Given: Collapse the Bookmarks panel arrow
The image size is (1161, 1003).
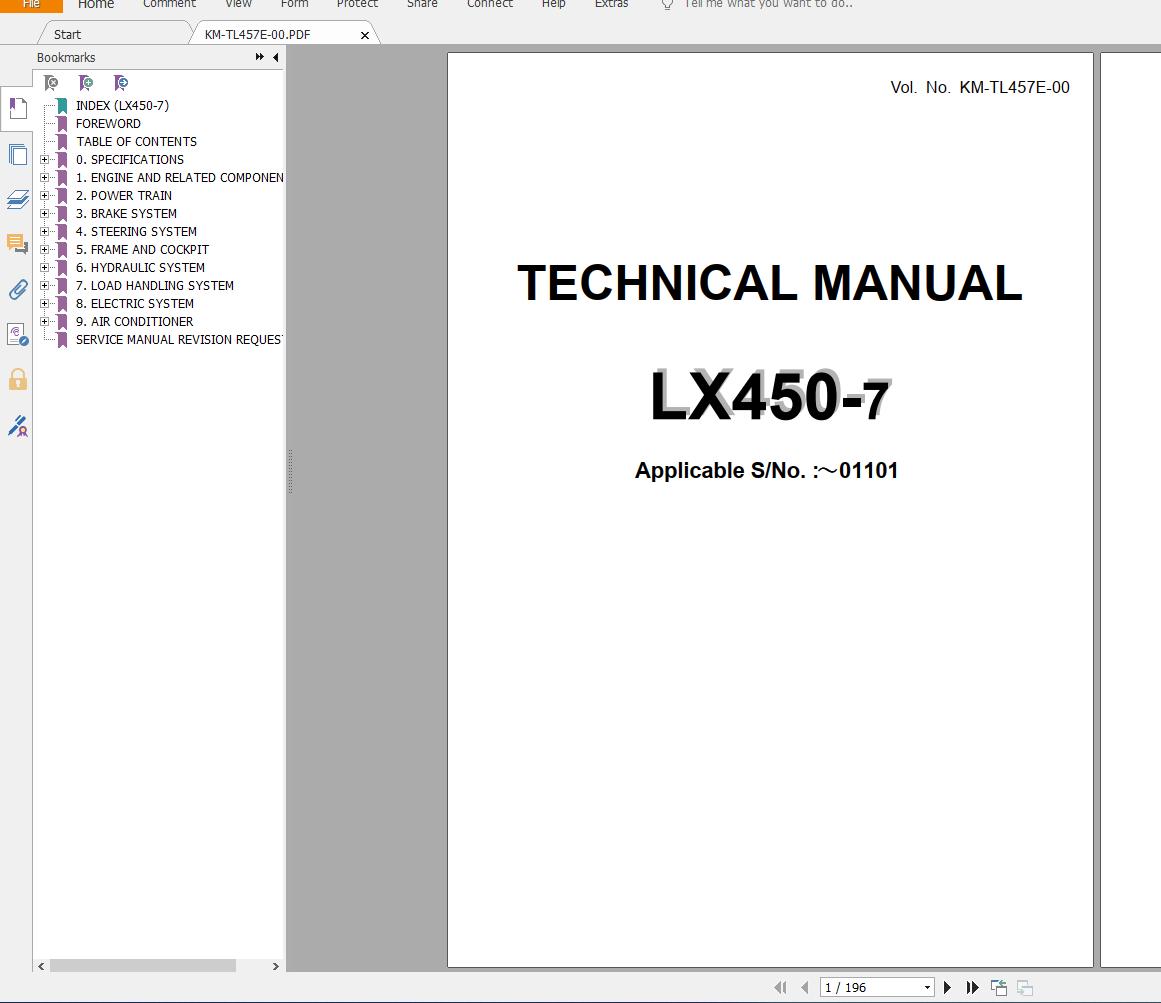Looking at the screenshot, I should point(275,57).
